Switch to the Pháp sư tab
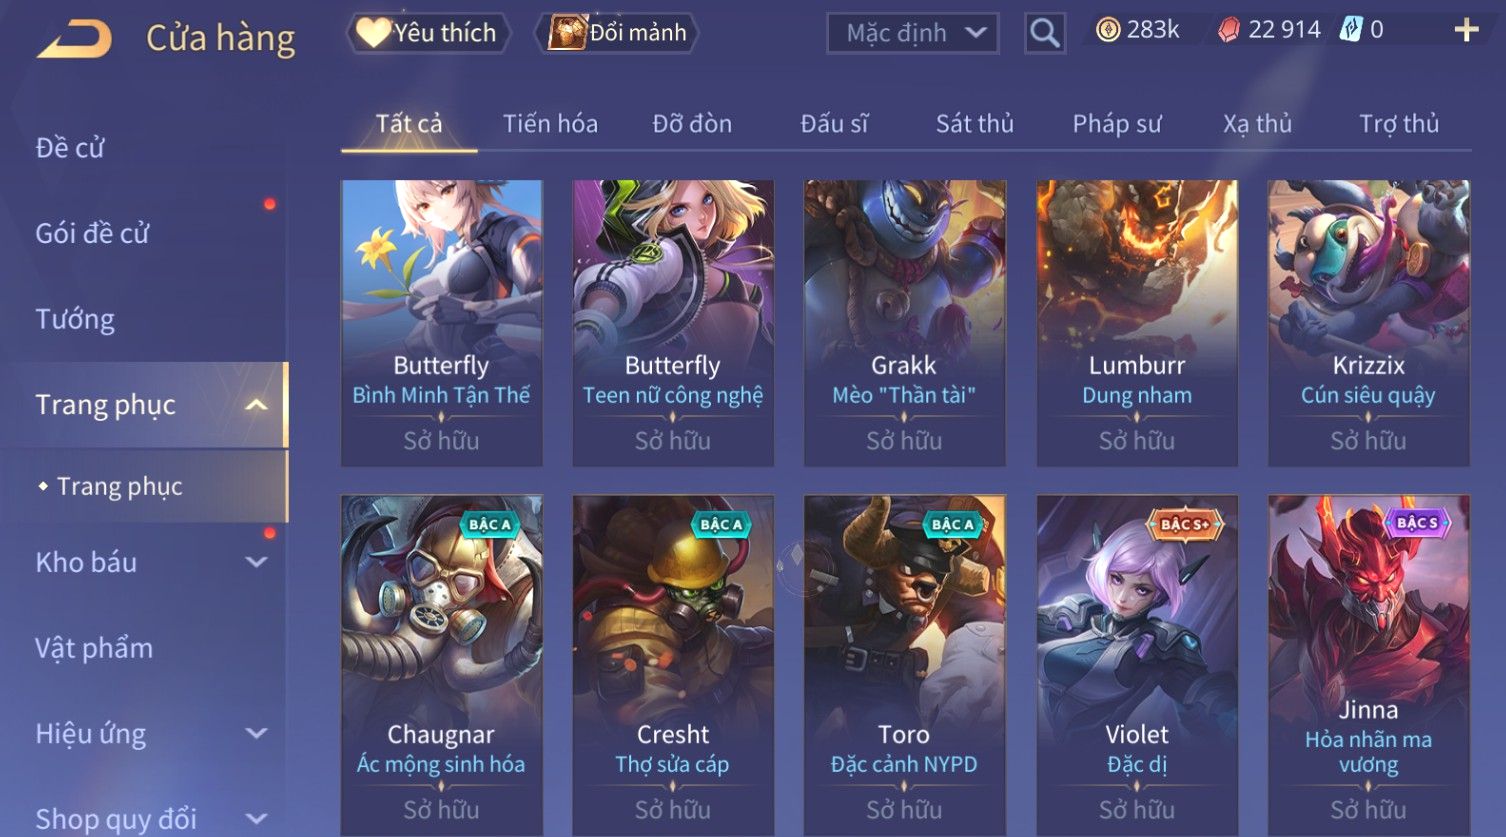The width and height of the screenshot is (1506, 837). 1117,124
